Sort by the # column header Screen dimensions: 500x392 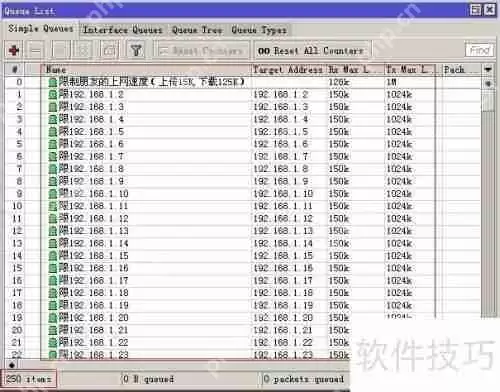pos(15,69)
